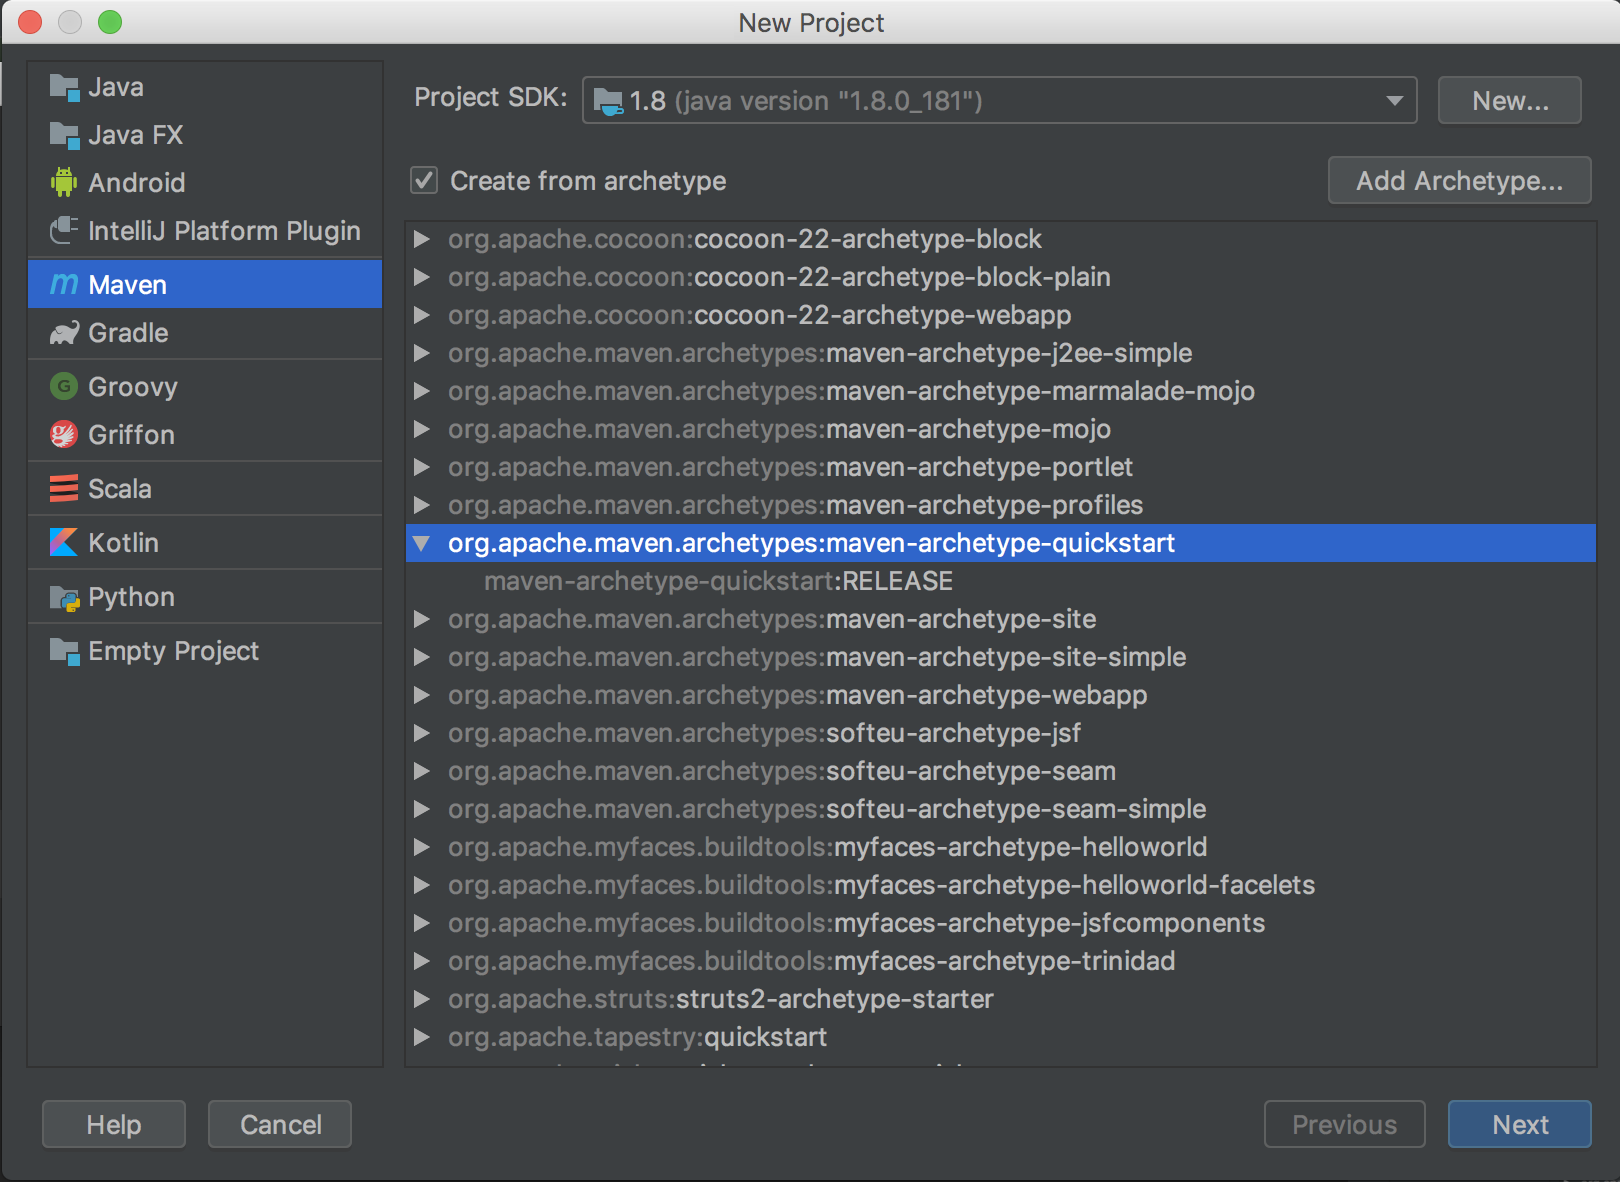Expand softeu-archetype-jsf triangle
The height and width of the screenshot is (1182, 1620).
[x=422, y=733]
